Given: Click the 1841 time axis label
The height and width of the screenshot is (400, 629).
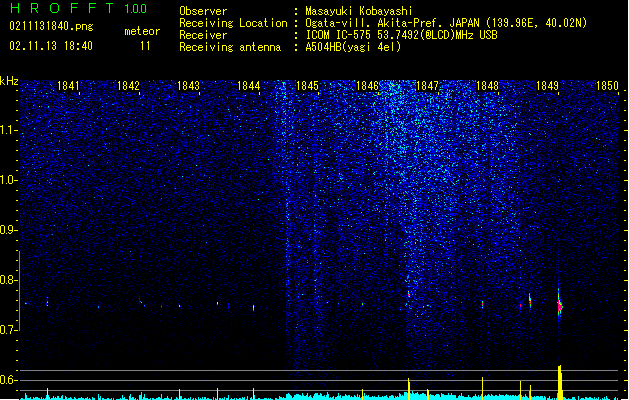Looking at the screenshot, I should pyautogui.click(x=68, y=86).
